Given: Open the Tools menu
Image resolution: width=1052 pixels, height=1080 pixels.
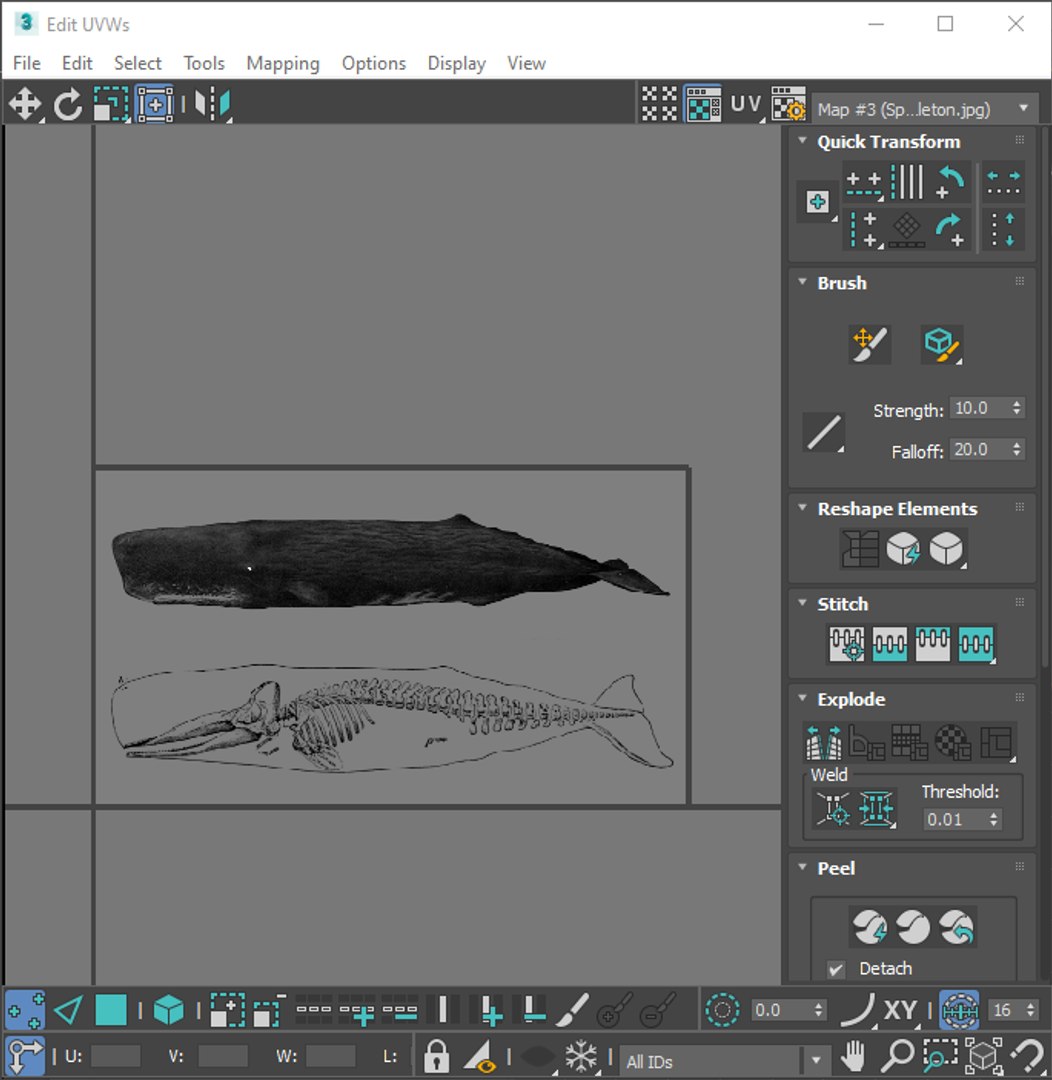Looking at the screenshot, I should (x=204, y=63).
